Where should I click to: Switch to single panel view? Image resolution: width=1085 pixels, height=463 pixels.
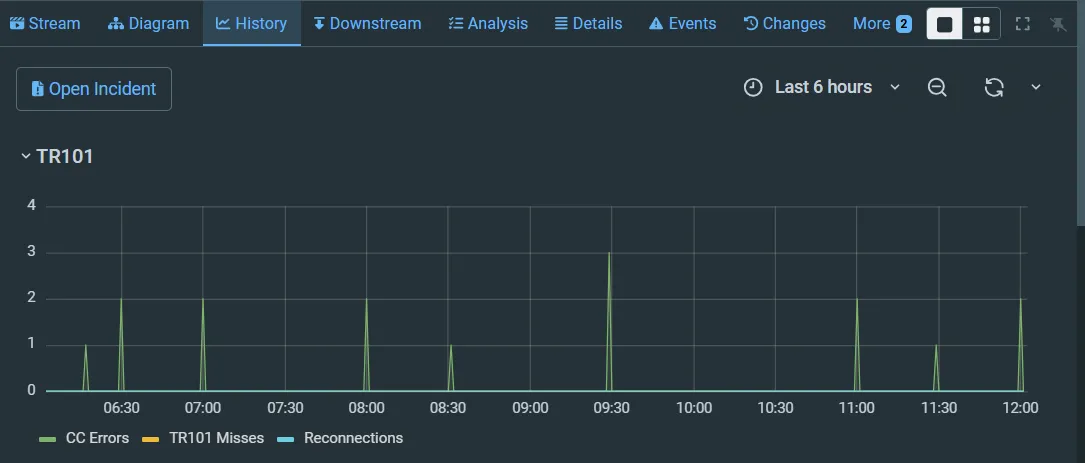(x=945, y=24)
